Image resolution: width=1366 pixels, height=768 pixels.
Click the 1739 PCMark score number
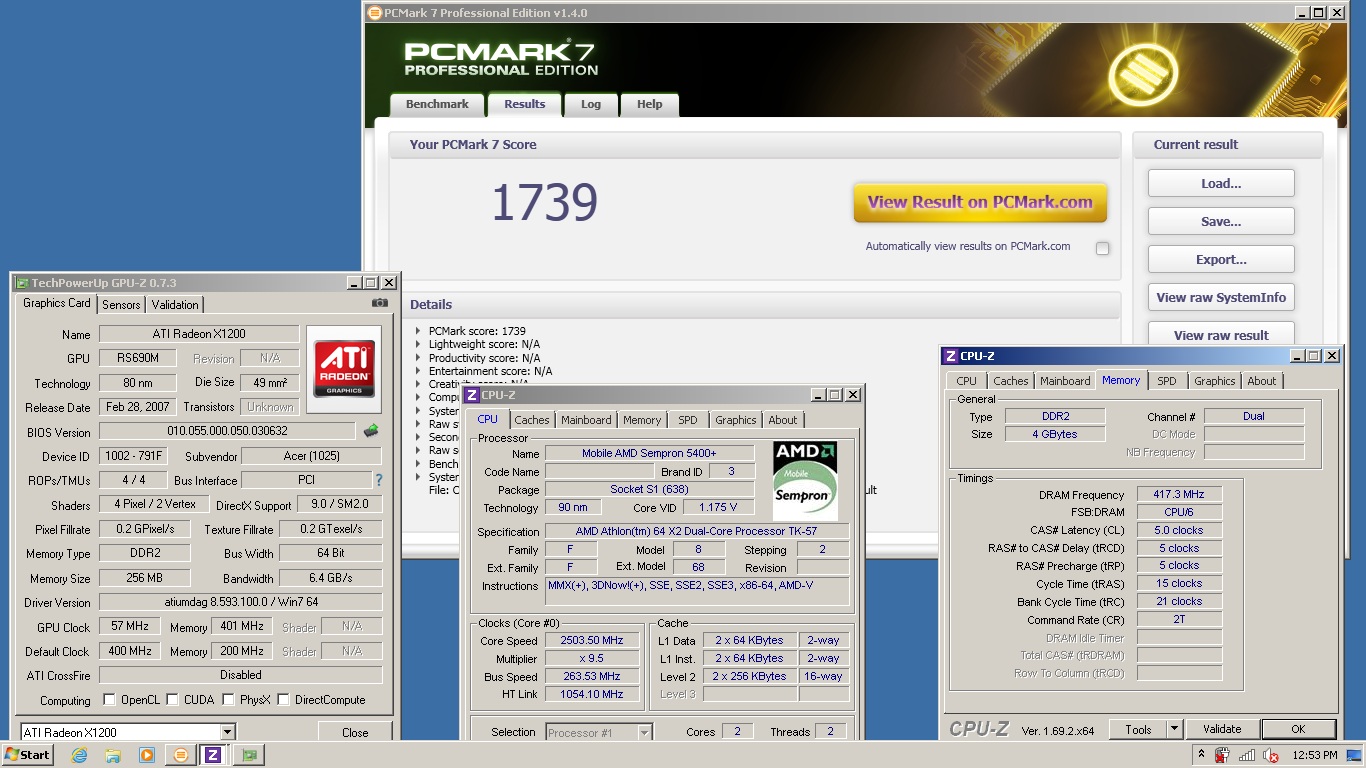tap(545, 202)
